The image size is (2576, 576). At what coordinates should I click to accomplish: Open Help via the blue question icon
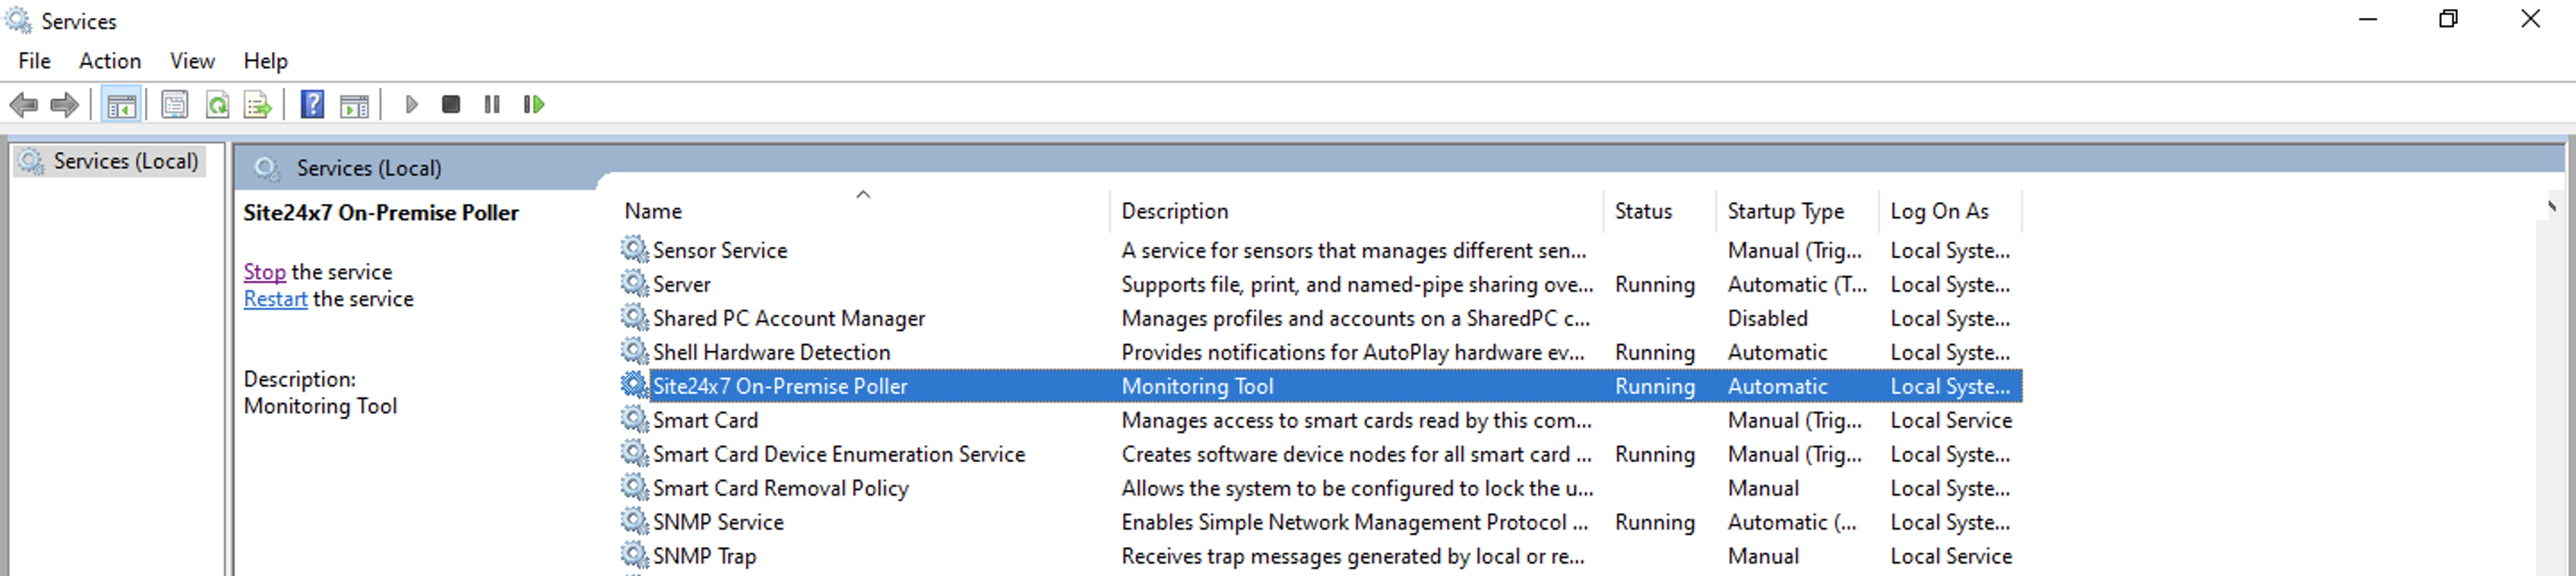[x=313, y=104]
